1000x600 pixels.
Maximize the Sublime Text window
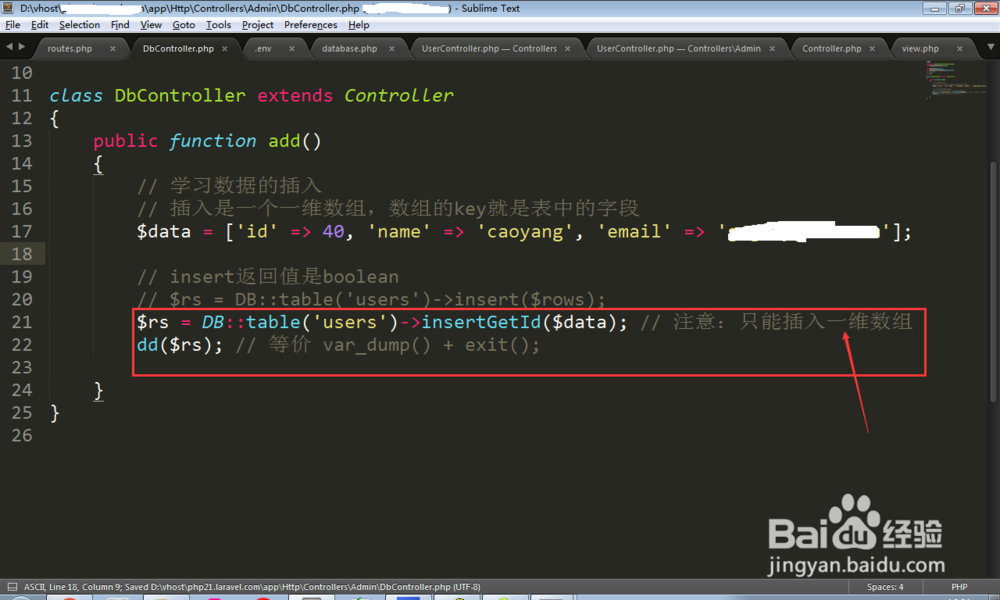point(959,8)
